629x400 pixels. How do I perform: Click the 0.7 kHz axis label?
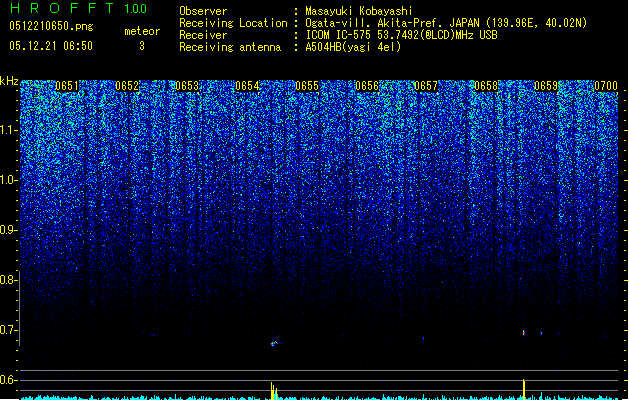[9, 330]
